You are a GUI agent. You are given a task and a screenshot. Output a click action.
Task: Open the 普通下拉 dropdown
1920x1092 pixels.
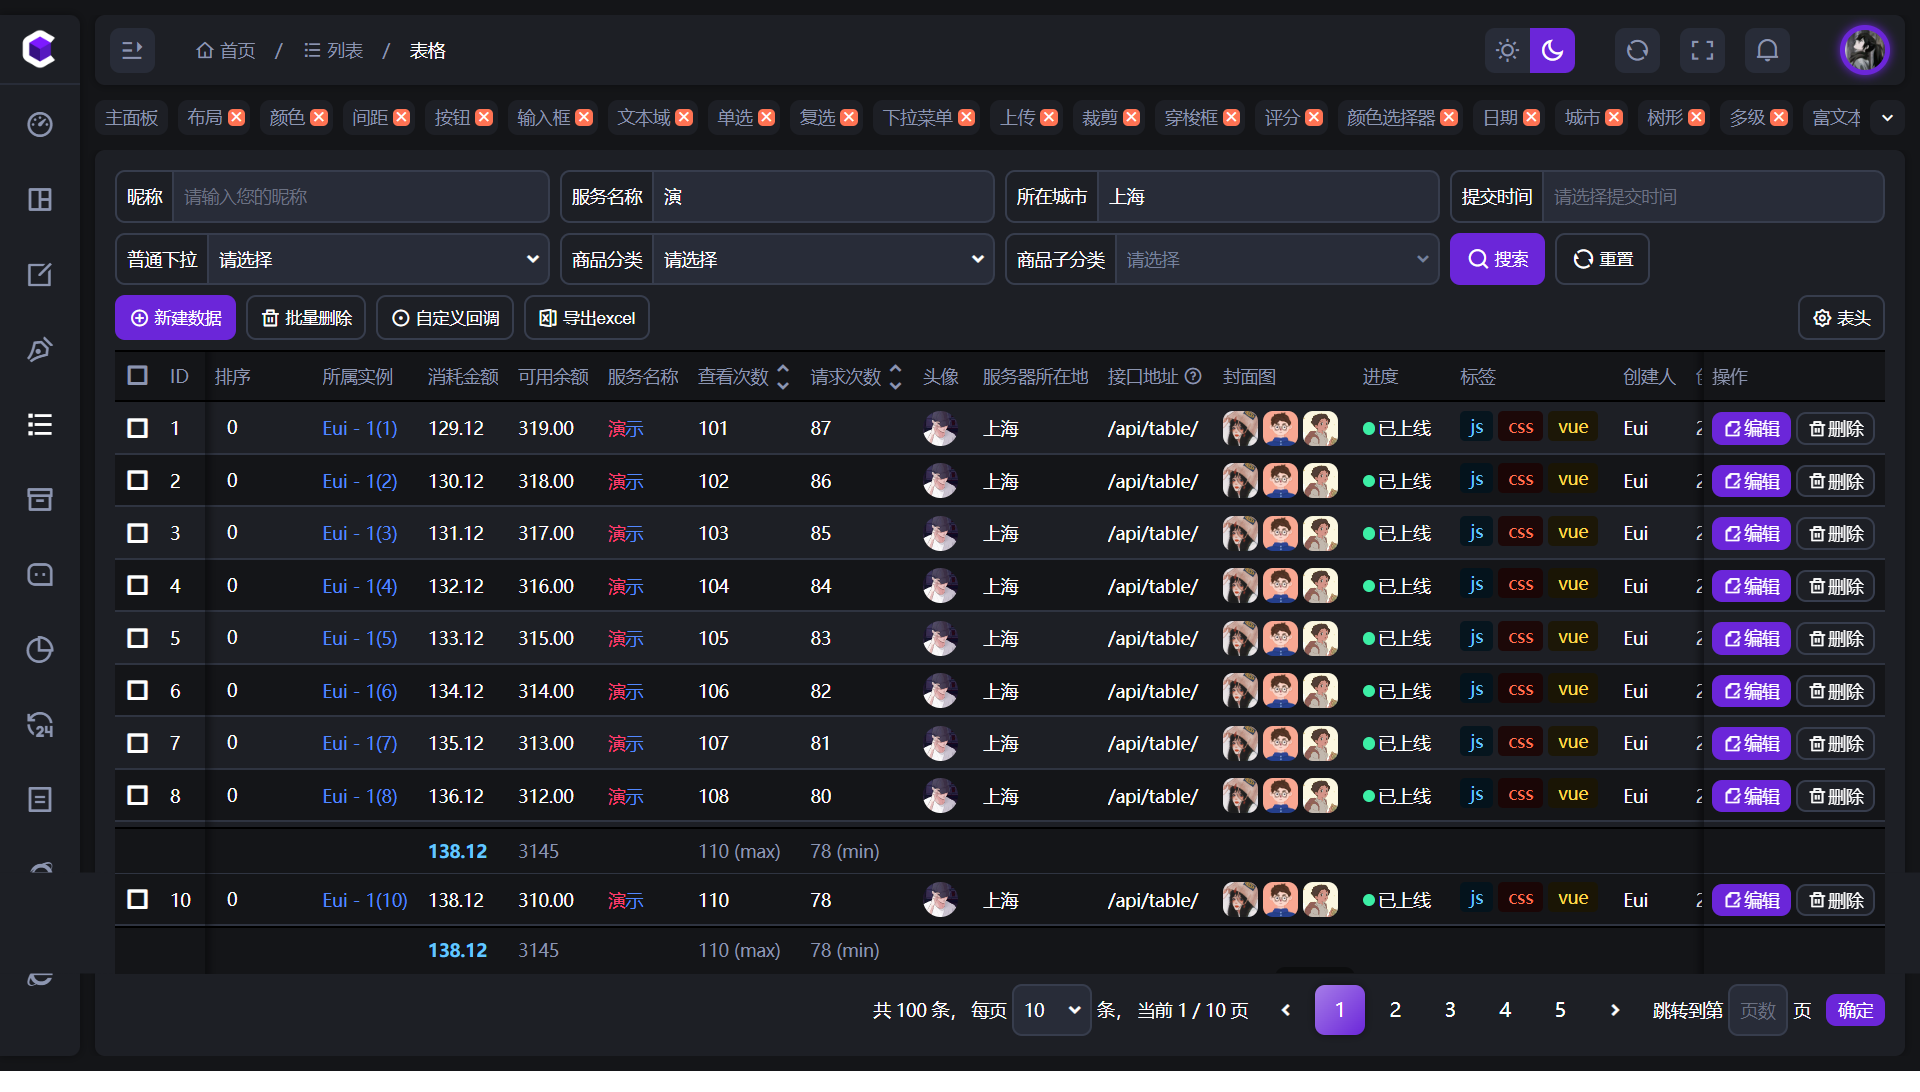tap(378, 260)
